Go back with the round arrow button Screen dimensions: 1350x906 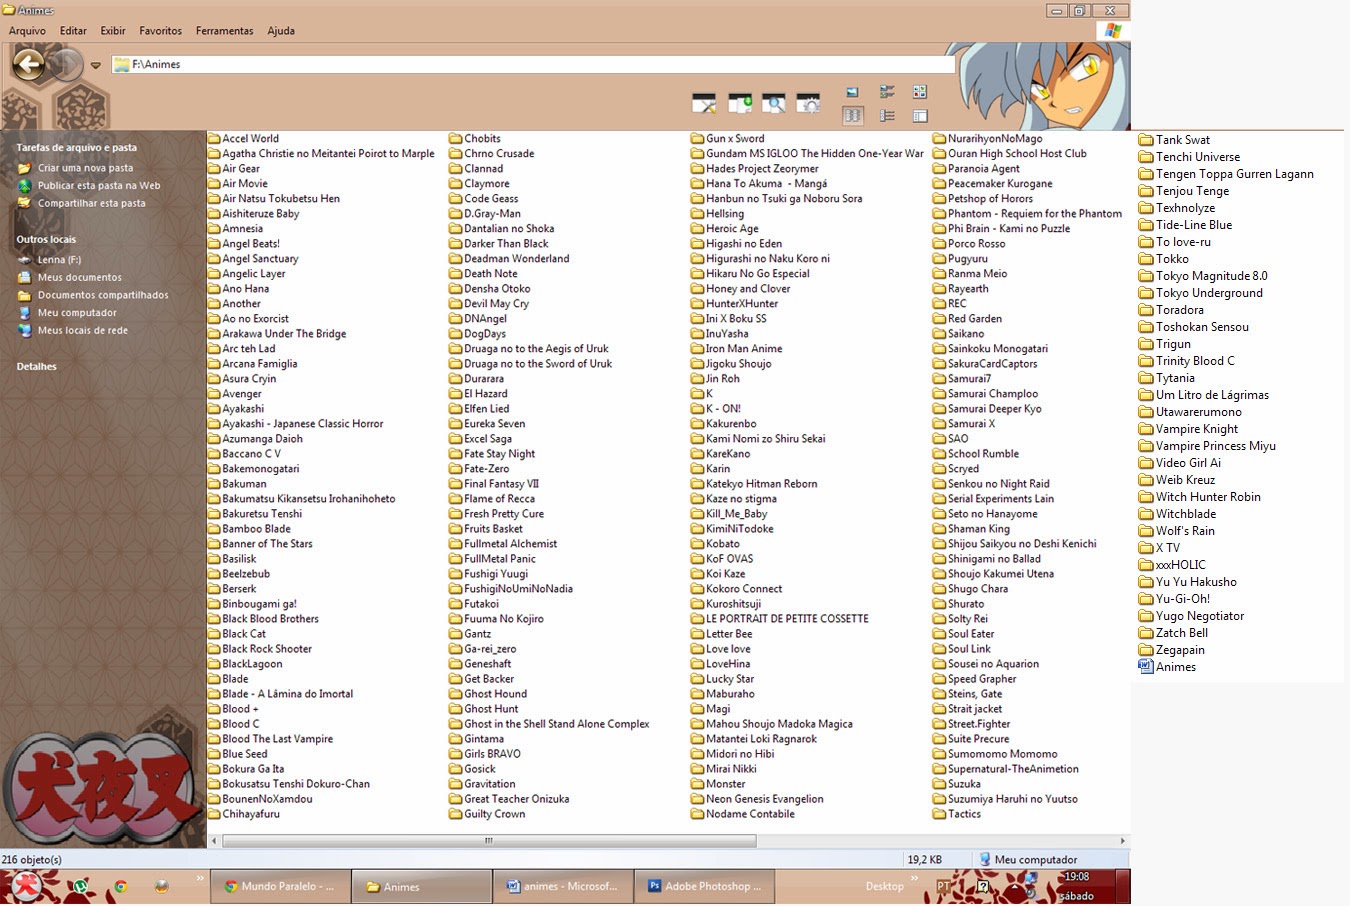(x=29, y=65)
